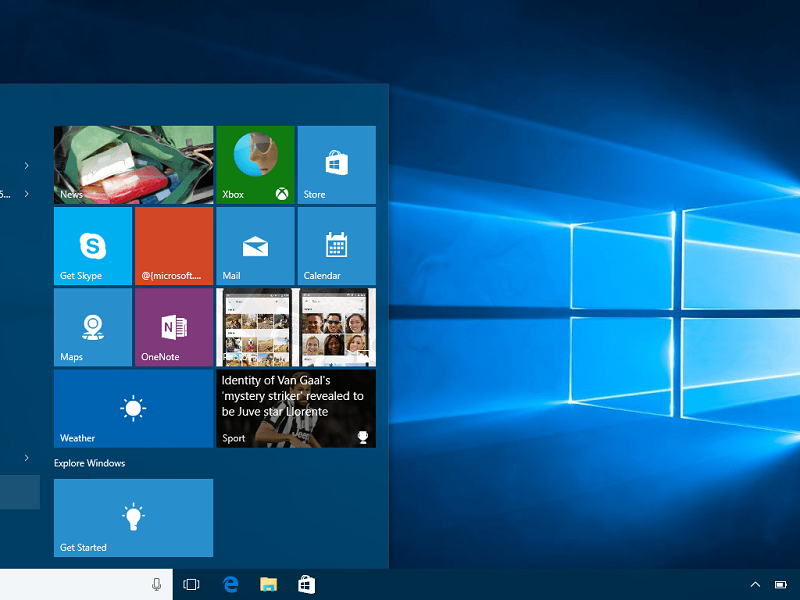800x600 pixels.
Task: Click the microphone icon in search box
Action: [157, 585]
